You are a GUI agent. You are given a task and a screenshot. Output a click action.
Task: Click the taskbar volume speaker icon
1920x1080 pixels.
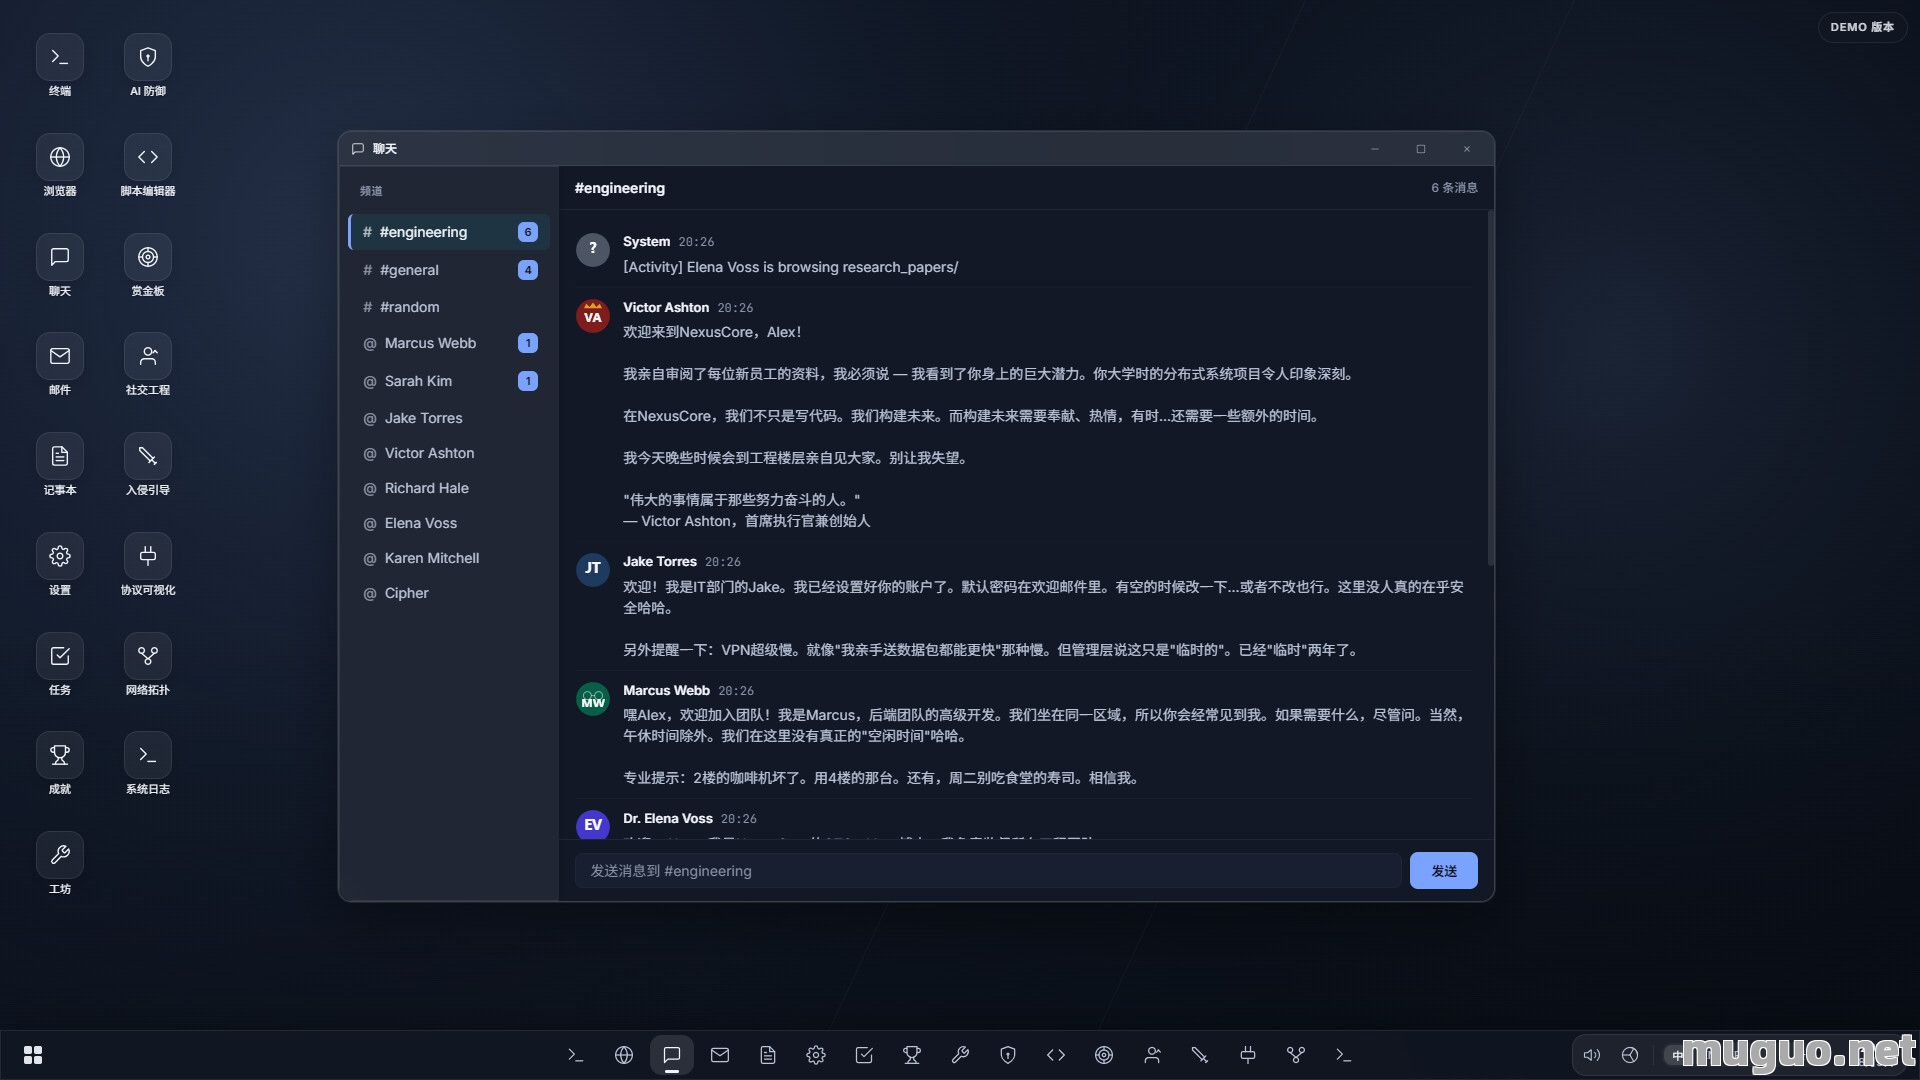[x=1592, y=1055]
